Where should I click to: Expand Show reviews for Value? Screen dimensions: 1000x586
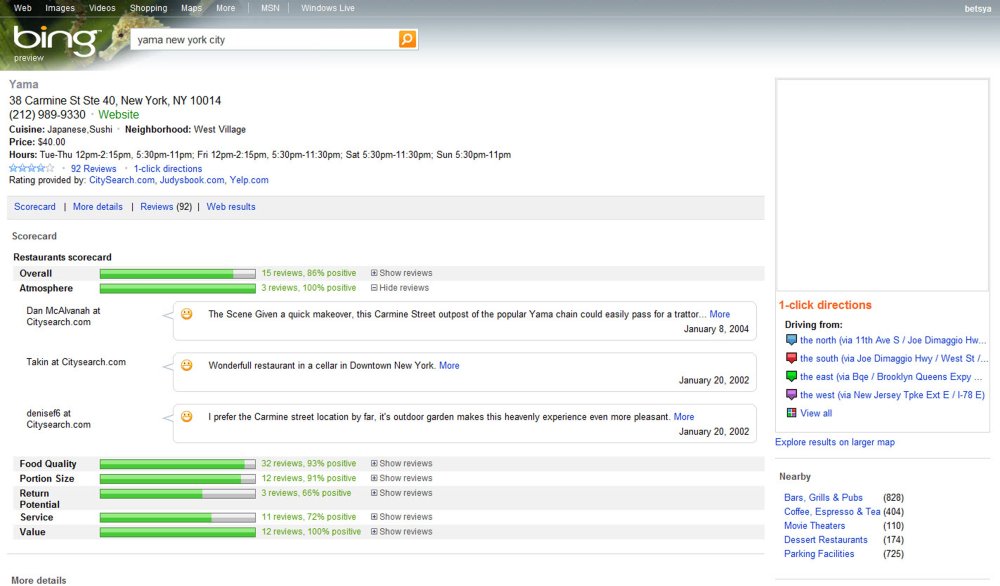coord(402,532)
